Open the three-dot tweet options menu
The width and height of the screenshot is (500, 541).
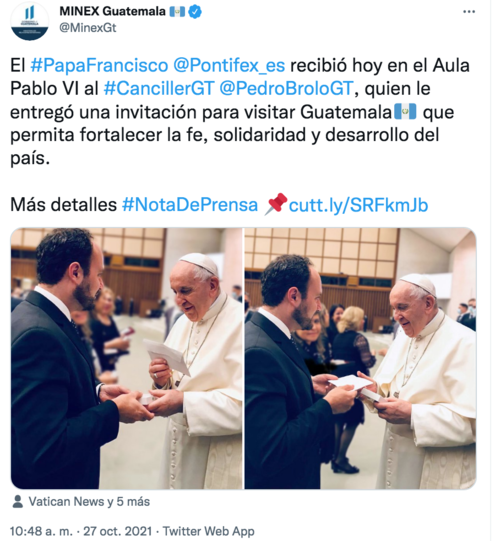click(469, 12)
